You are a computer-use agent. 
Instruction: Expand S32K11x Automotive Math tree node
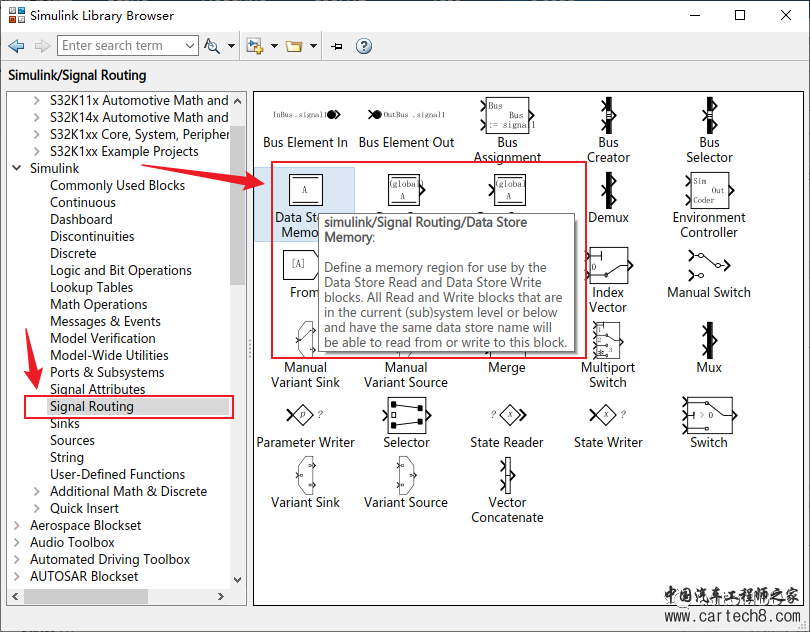click(x=37, y=100)
